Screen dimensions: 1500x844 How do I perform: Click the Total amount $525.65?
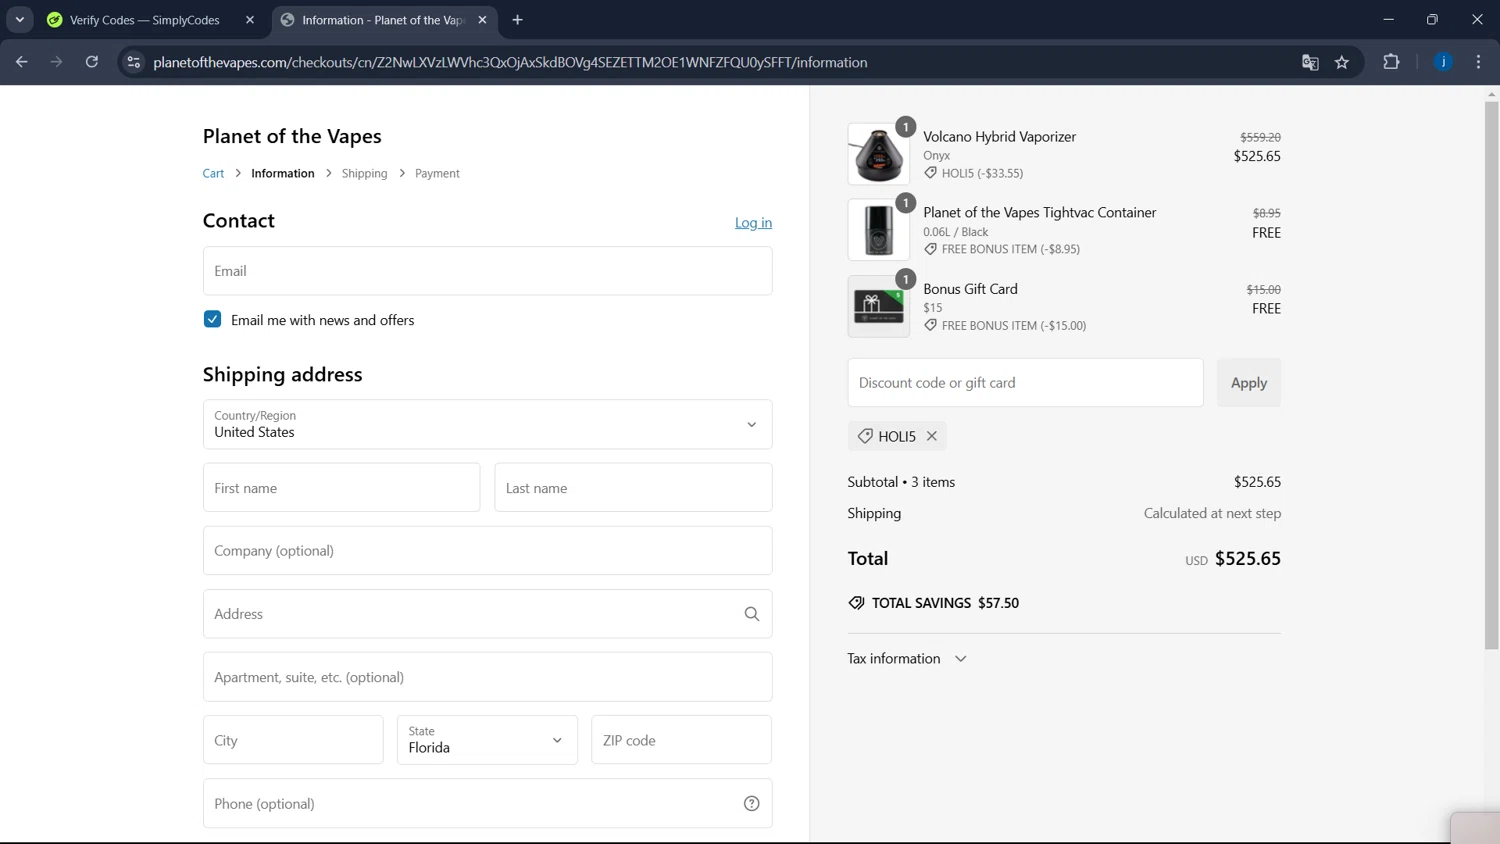[1247, 559]
